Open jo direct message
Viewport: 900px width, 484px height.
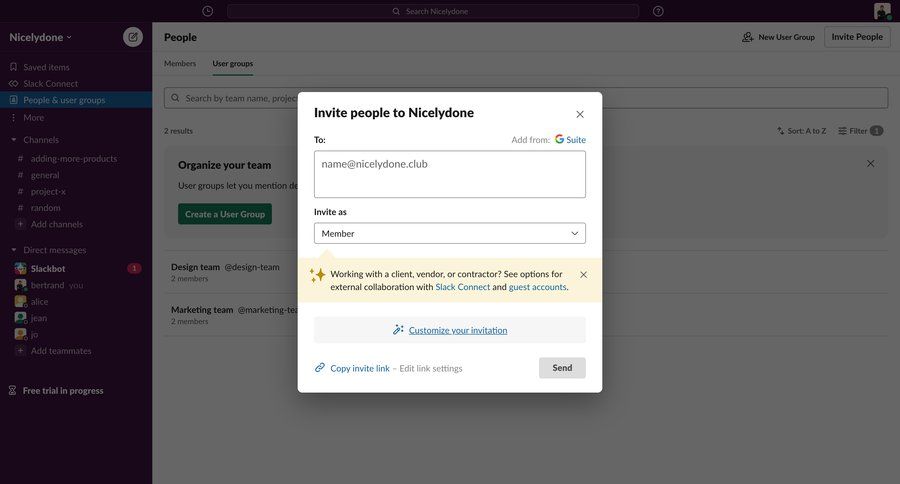(34, 334)
